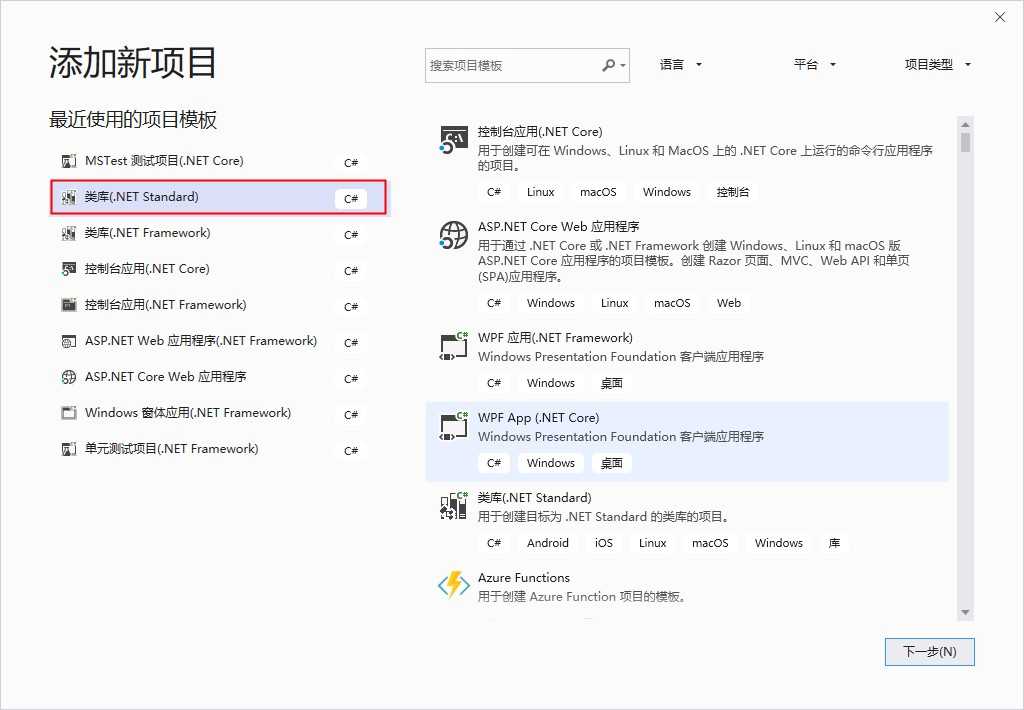Click the ASP.NET Web 应用程序(.NET Framework) icon
This screenshot has height=710, width=1024.
[x=69, y=341]
